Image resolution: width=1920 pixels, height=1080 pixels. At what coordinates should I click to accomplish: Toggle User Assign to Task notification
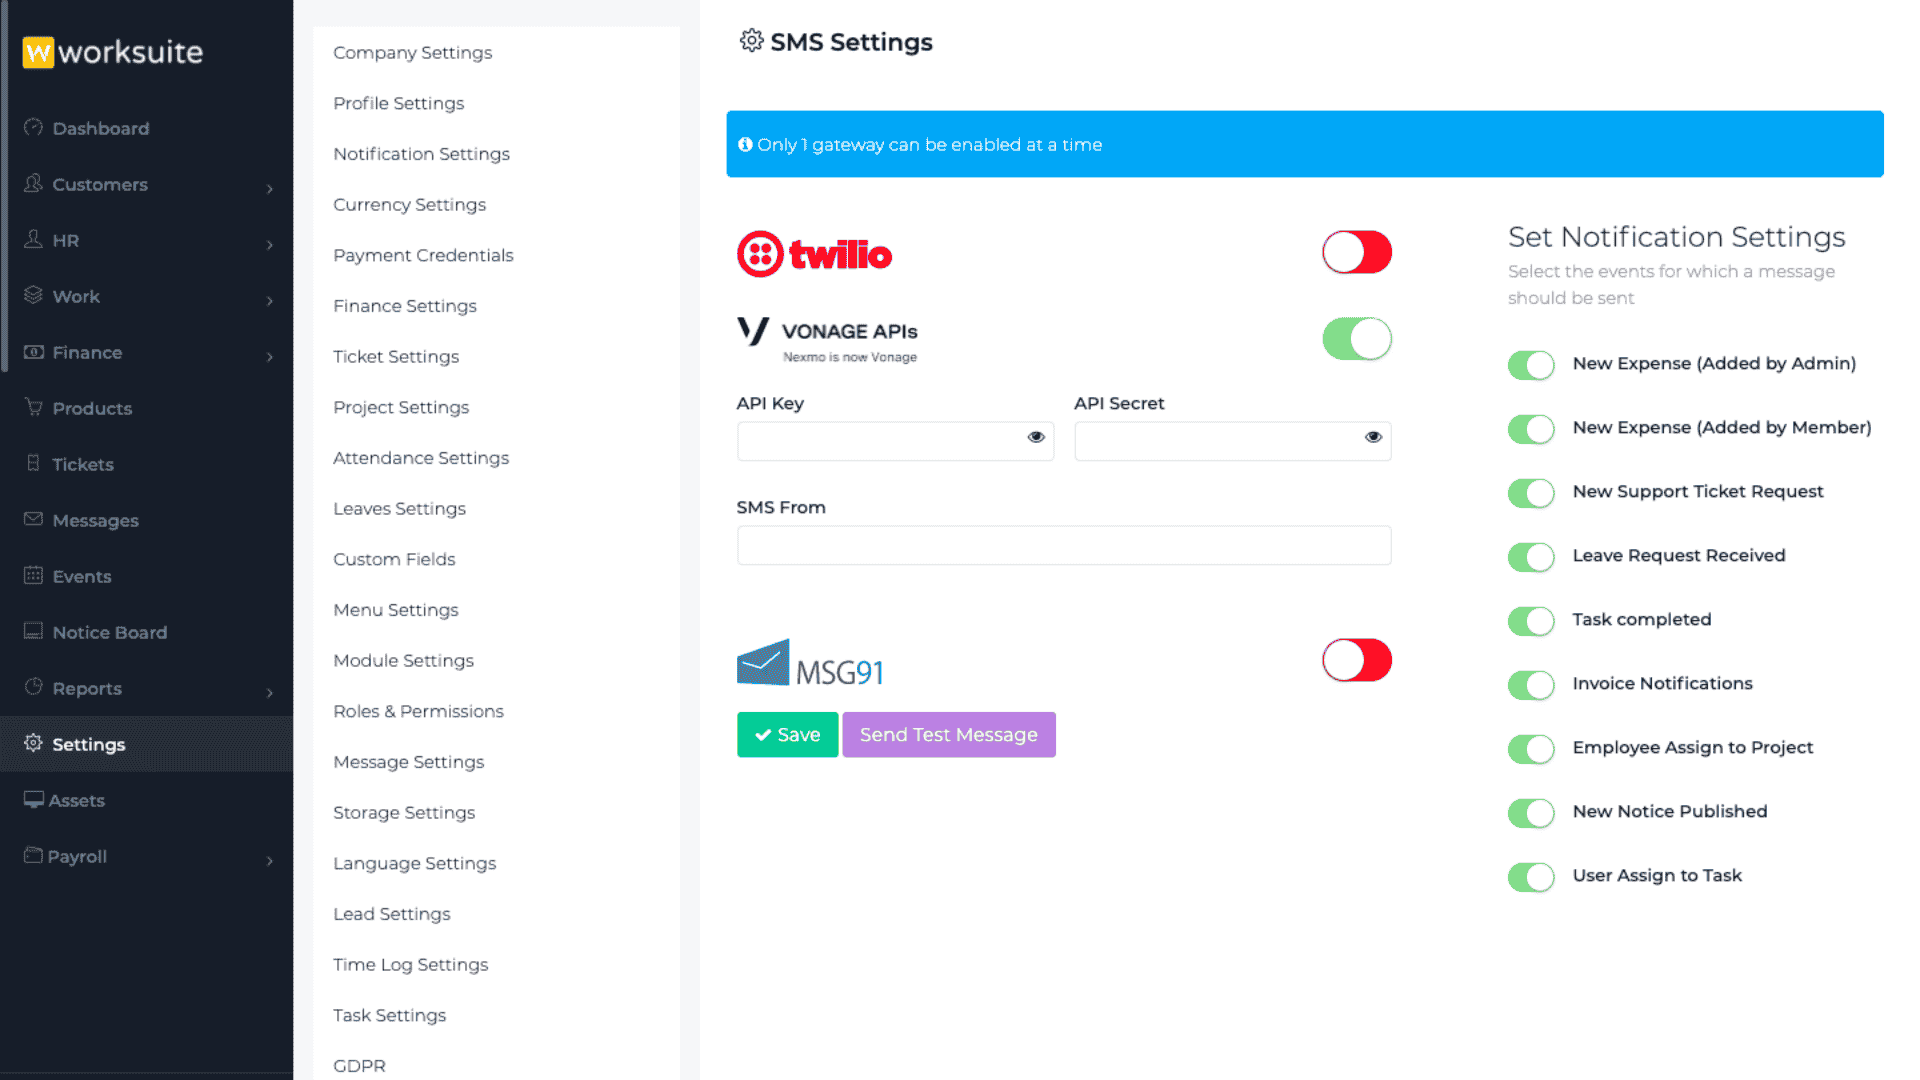coord(1531,877)
